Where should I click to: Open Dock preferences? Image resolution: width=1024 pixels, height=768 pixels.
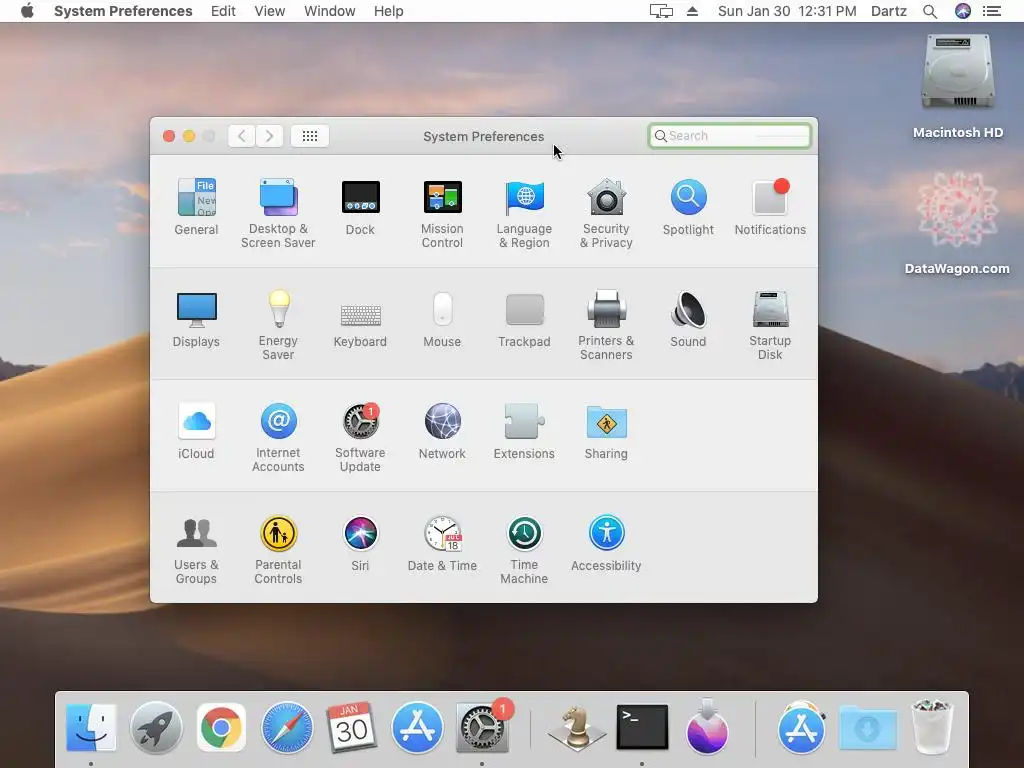point(360,206)
